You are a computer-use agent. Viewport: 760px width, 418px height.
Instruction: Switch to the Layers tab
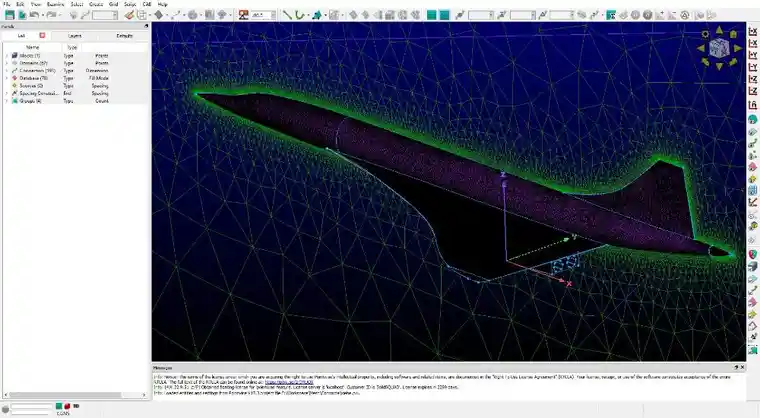pyautogui.click(x=75, y=35)
